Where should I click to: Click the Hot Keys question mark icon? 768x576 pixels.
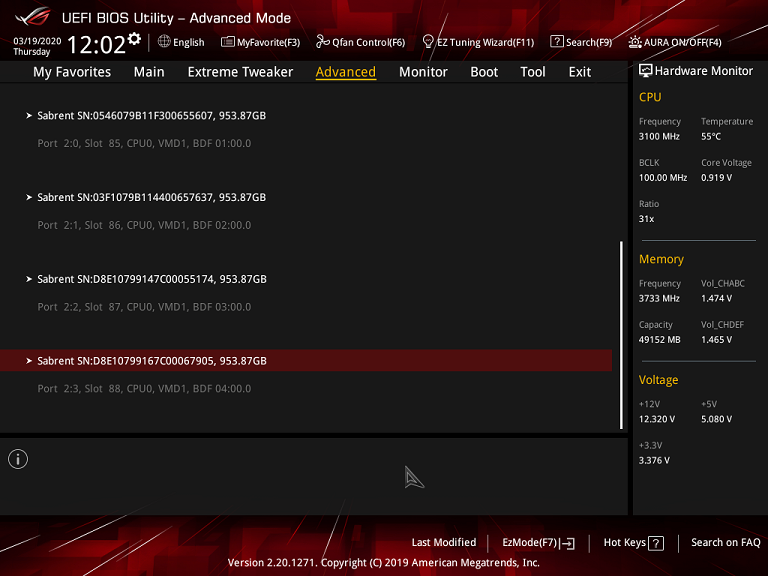(x=656, y=543)
